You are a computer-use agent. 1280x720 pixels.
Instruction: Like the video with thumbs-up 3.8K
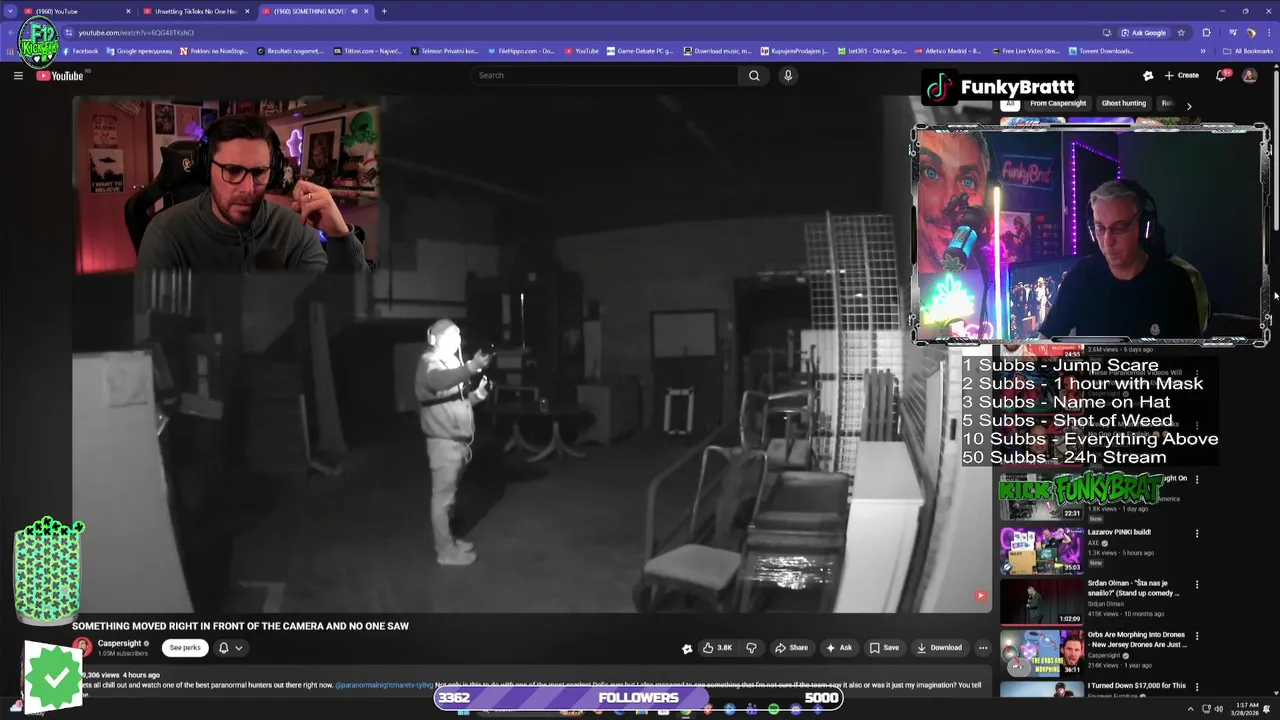(717, 648)
